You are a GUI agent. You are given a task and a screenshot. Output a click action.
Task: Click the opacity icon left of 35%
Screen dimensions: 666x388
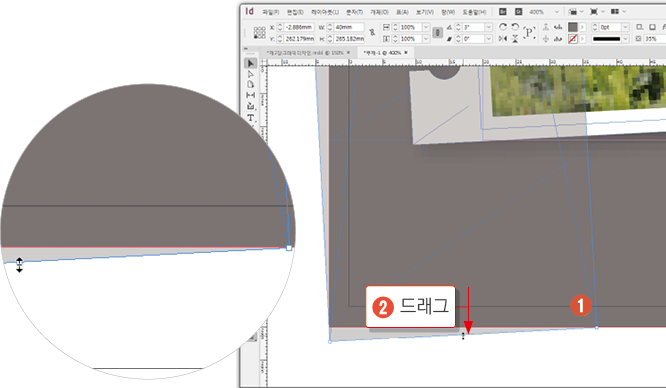click(638, 39)
